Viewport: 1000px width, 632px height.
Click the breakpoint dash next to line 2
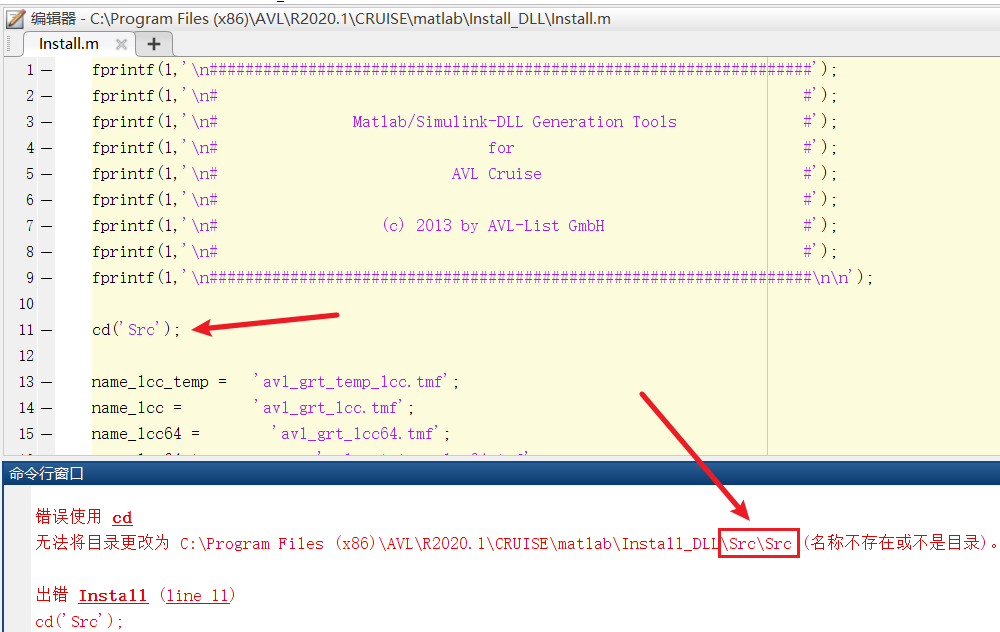46,95
